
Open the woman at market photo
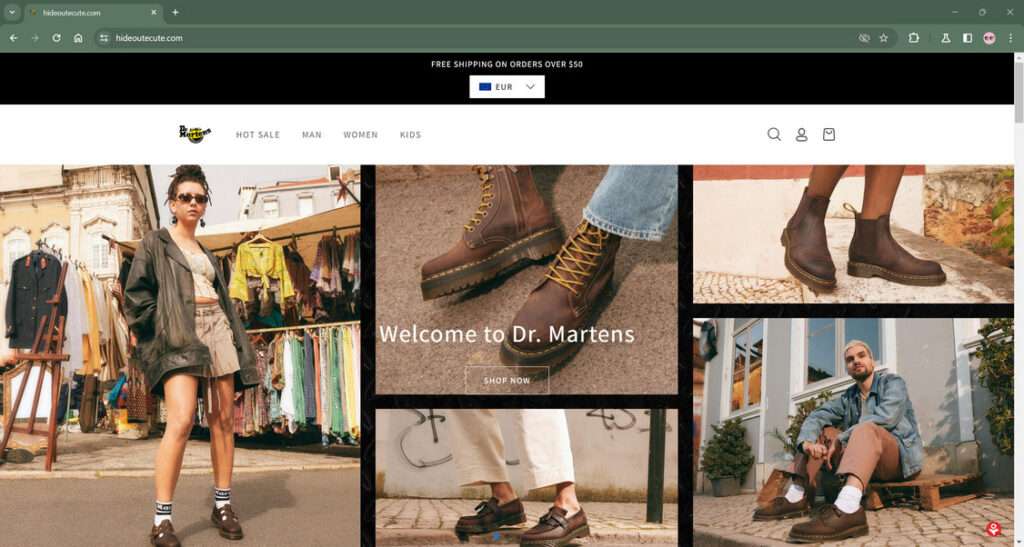tap(180, 356)
